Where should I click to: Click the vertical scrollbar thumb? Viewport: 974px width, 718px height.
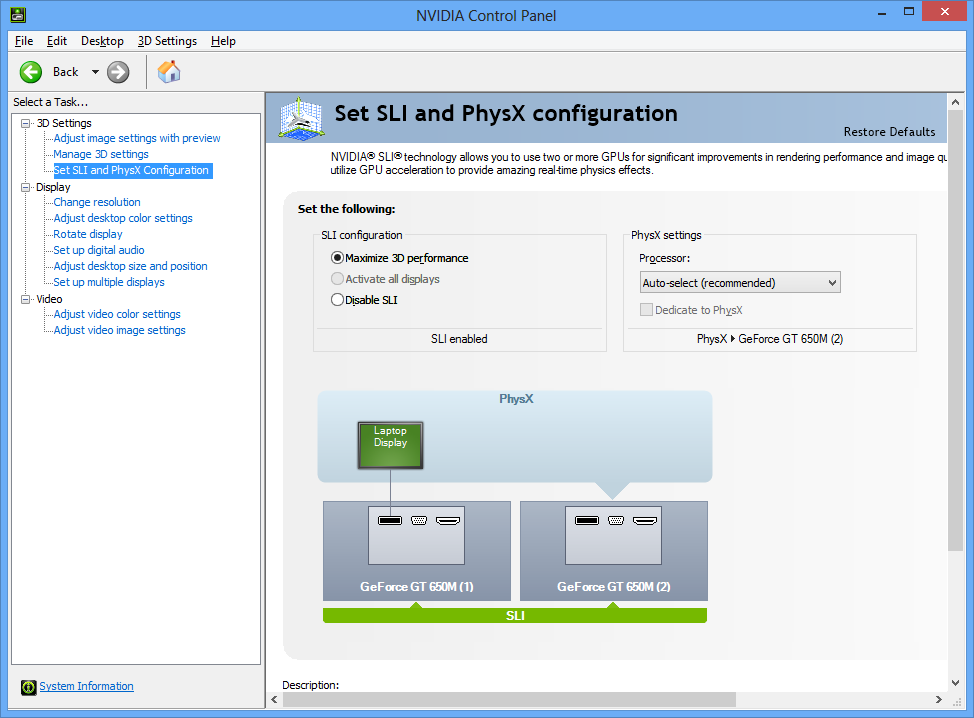coord(955,330)
